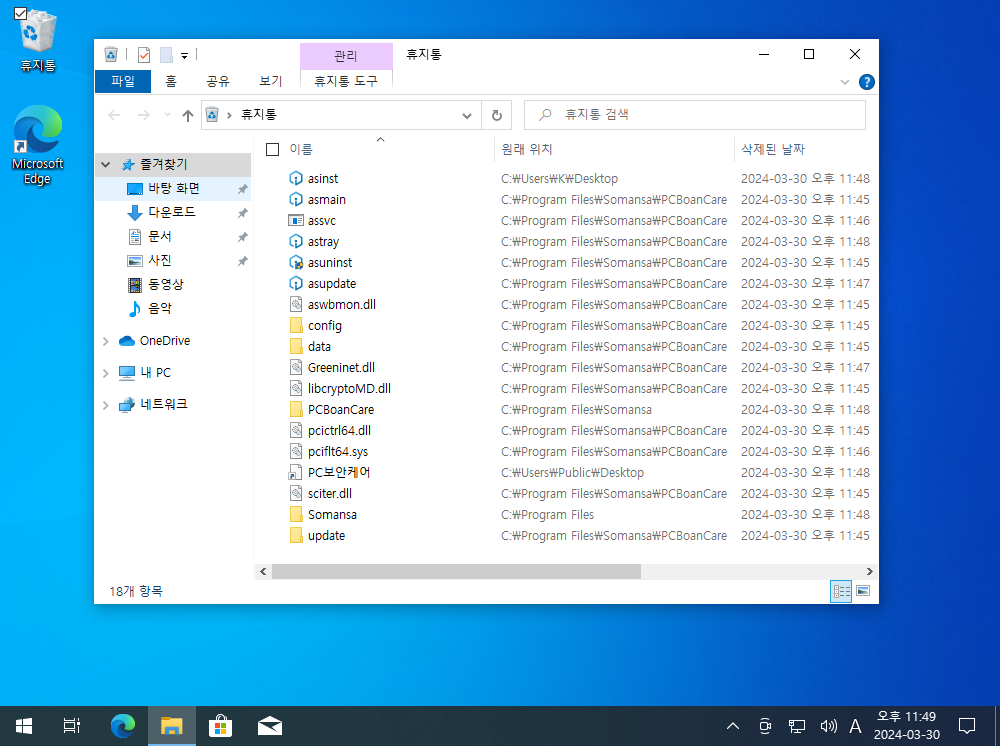Collapse the 즐겨찾기 tree node
The image size is (1000, 746).
pos(106,165)
